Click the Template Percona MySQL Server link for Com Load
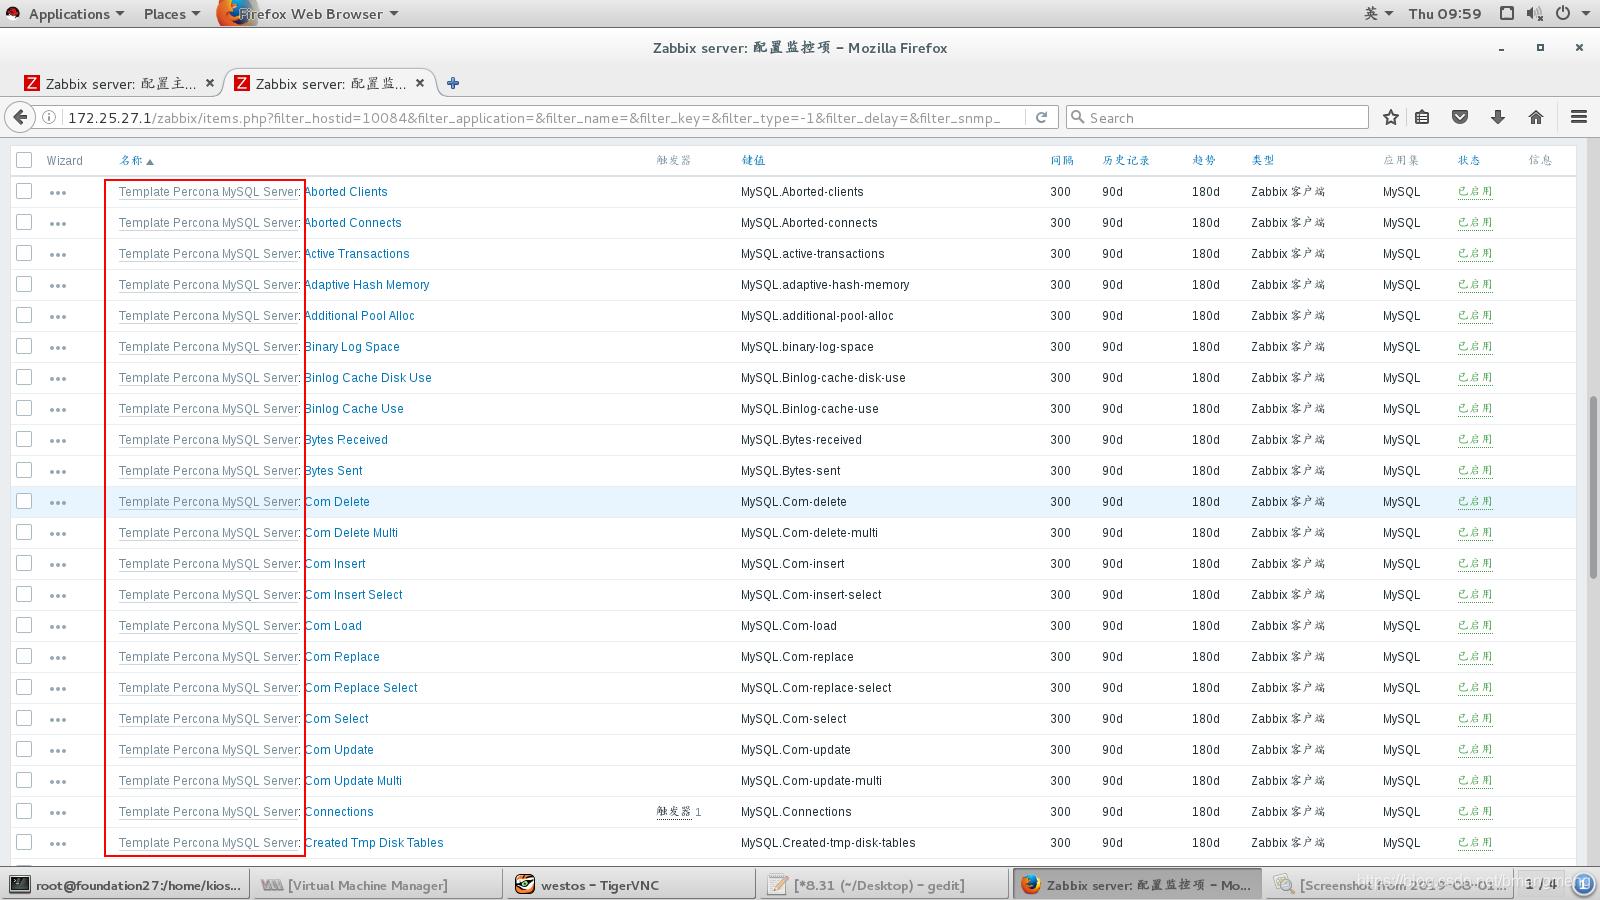The width and height of the screenshot is (1600, 900). pos(209,626)
